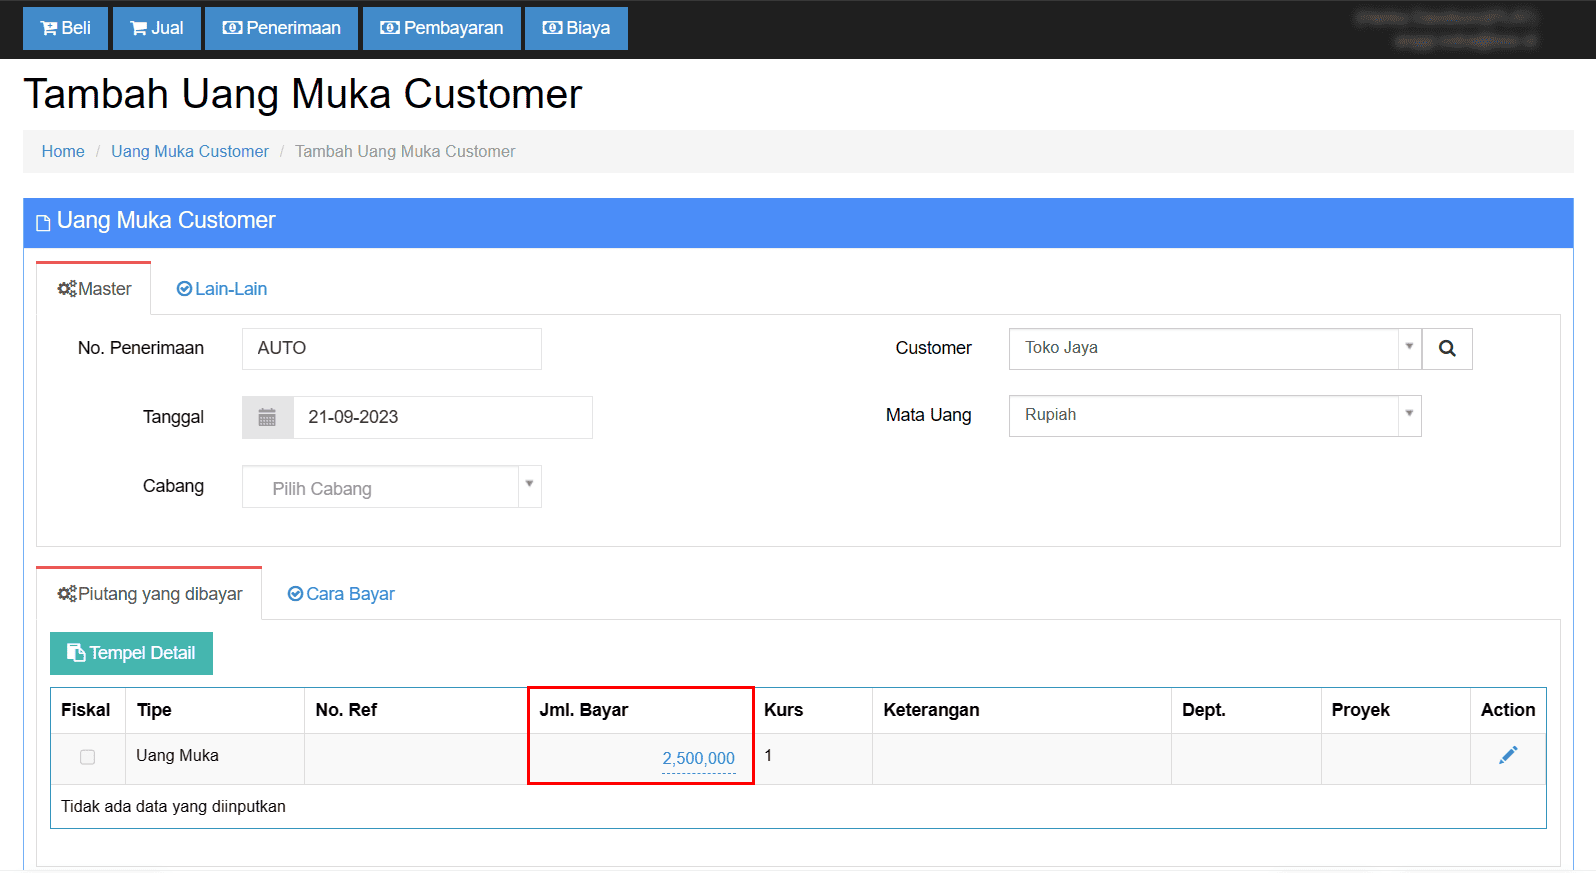Click the customer search magnifier icon
Image resolution: width=1596 pixels, height=873 pixels.
click(1447, 349)
